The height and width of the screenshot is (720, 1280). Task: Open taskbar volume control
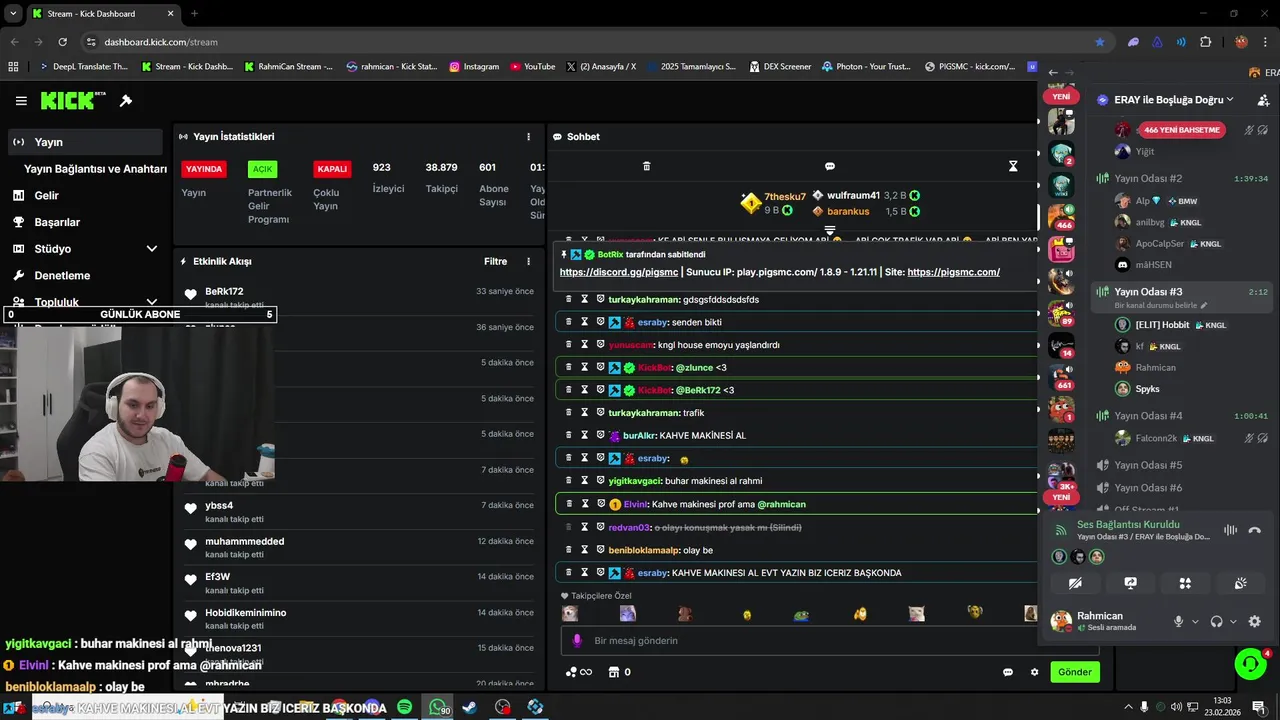(x=1176, y=708)
